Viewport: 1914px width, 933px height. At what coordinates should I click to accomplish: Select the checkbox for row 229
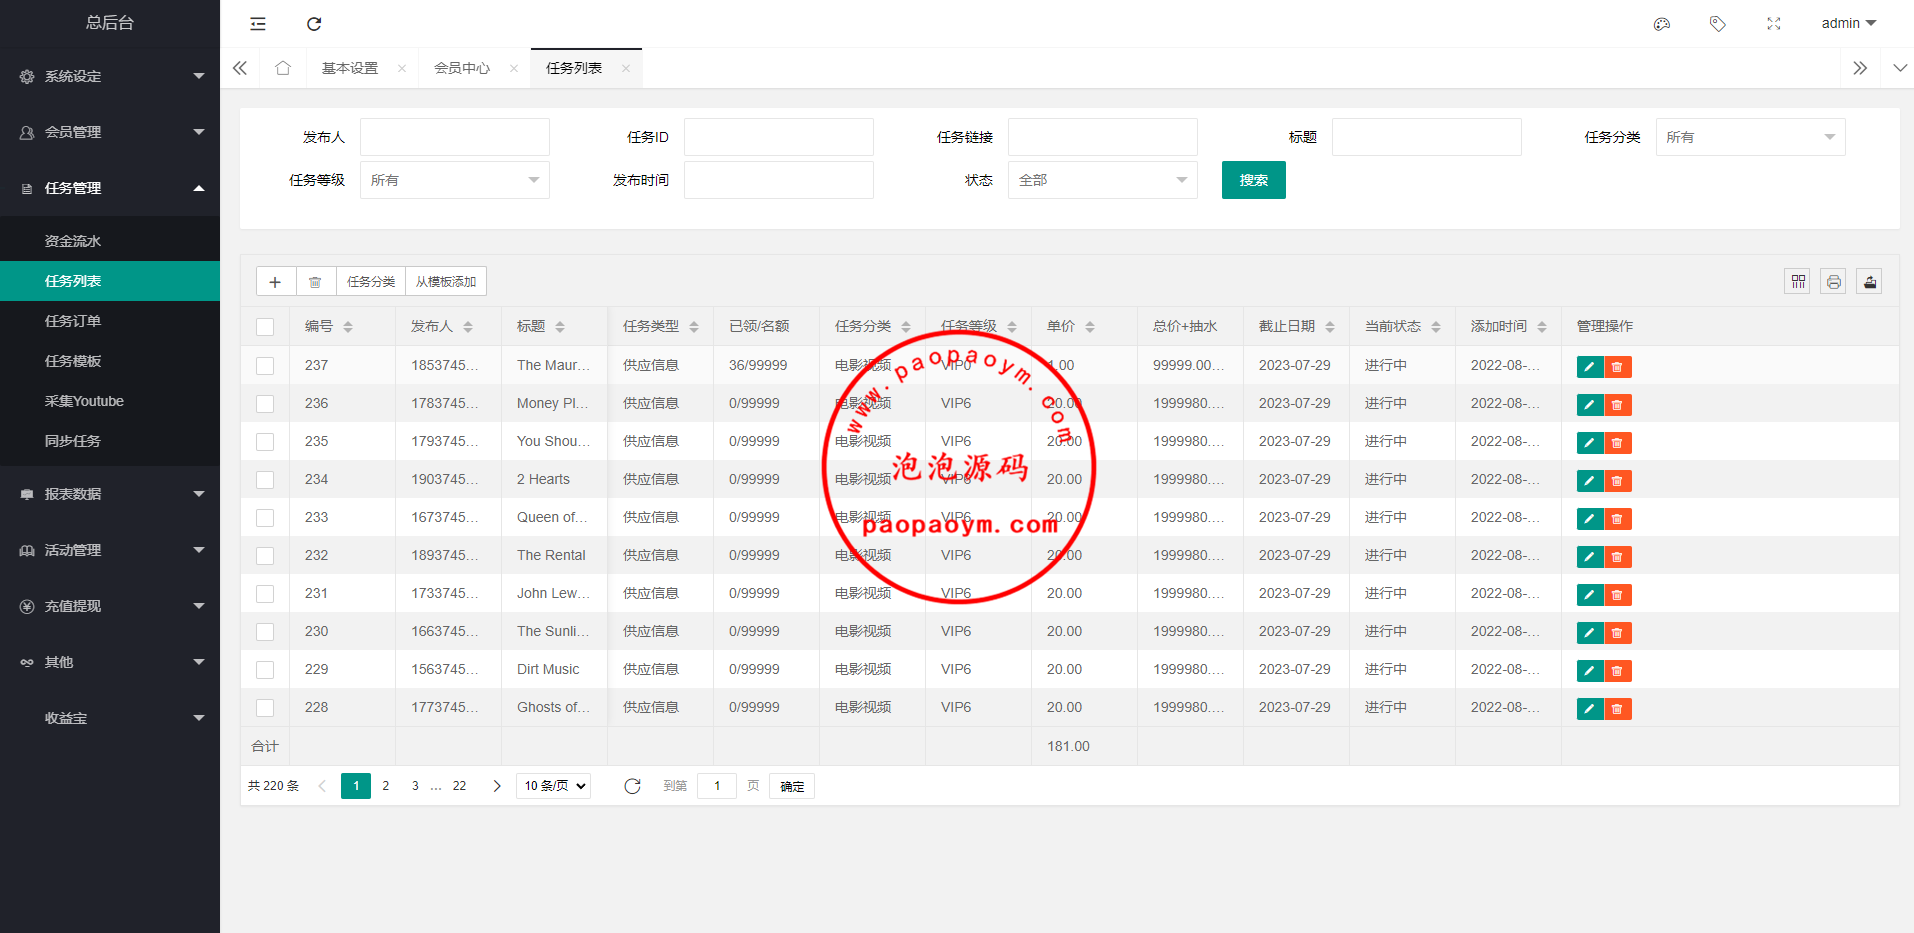tap(265, 670)
